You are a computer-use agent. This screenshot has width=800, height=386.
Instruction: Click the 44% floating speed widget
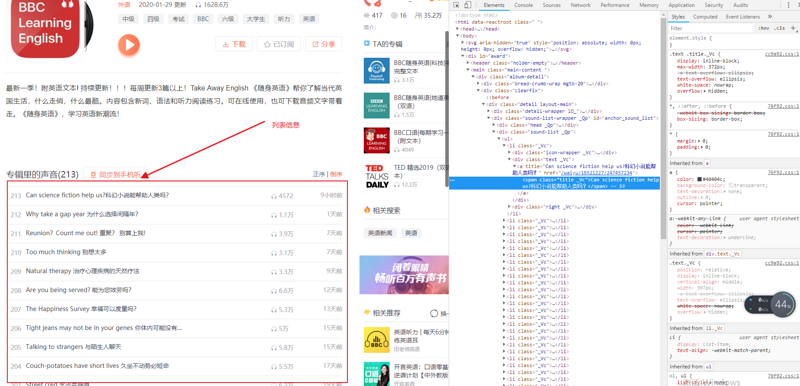coord(782,304)
